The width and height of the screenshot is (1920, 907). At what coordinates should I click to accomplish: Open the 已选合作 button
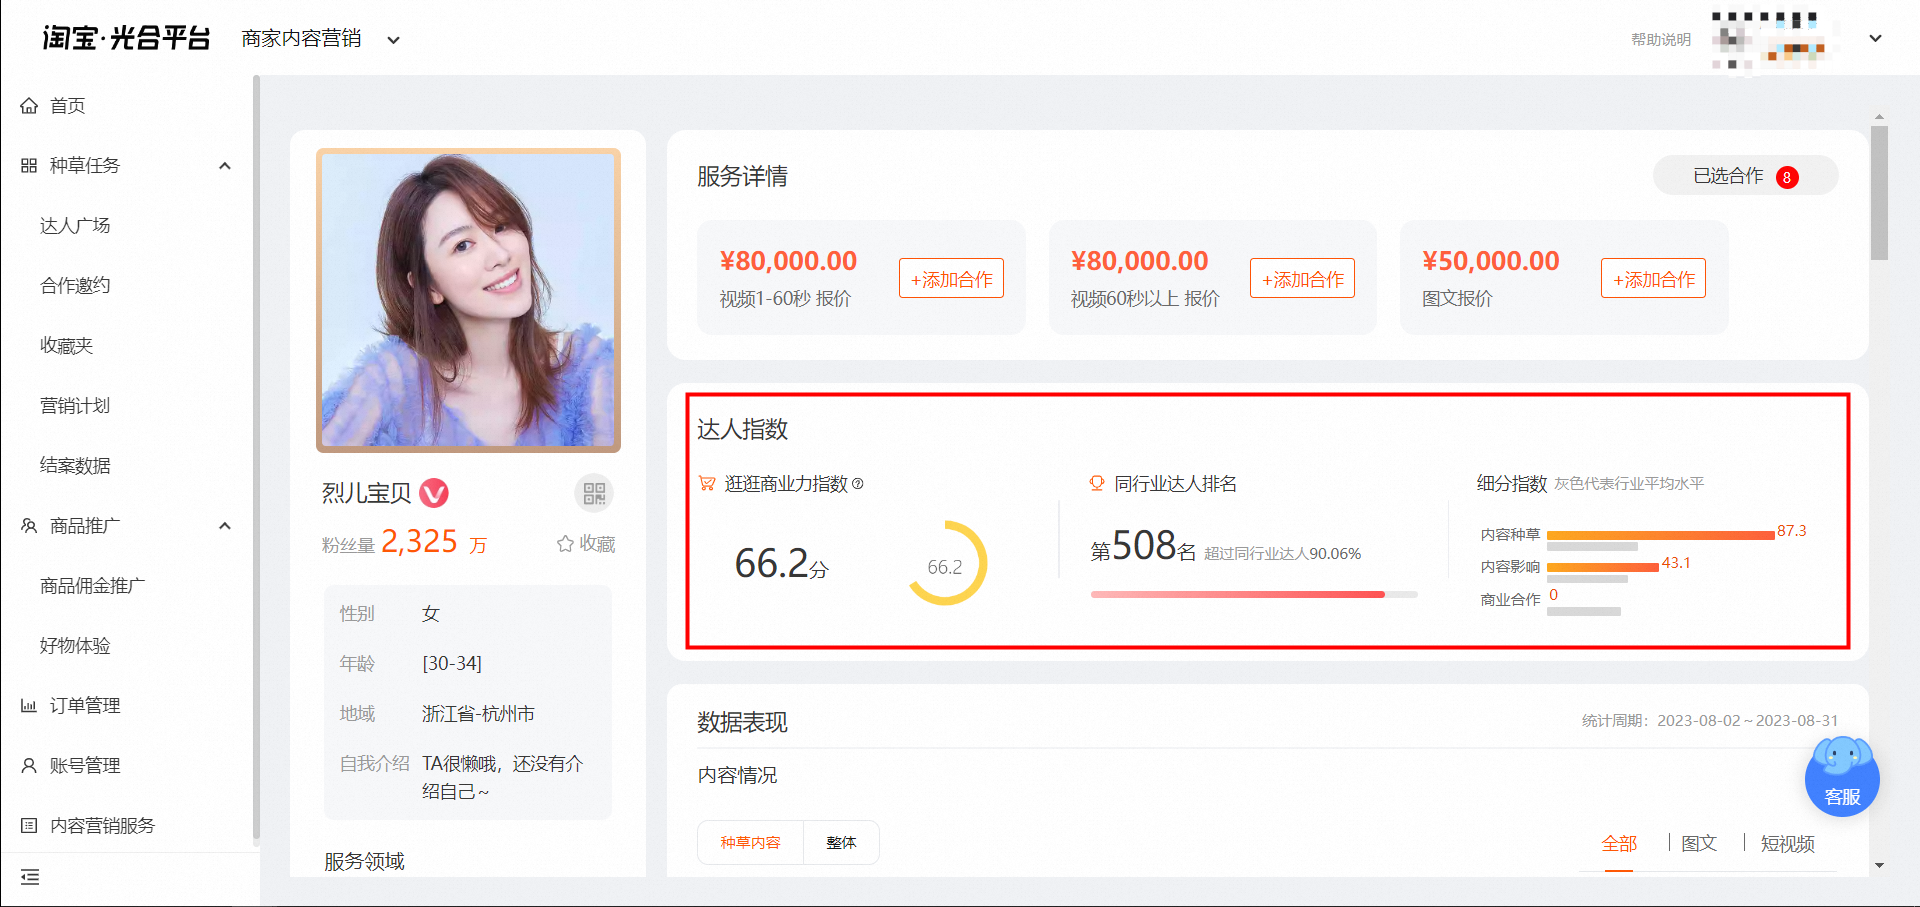(1745, 176)
